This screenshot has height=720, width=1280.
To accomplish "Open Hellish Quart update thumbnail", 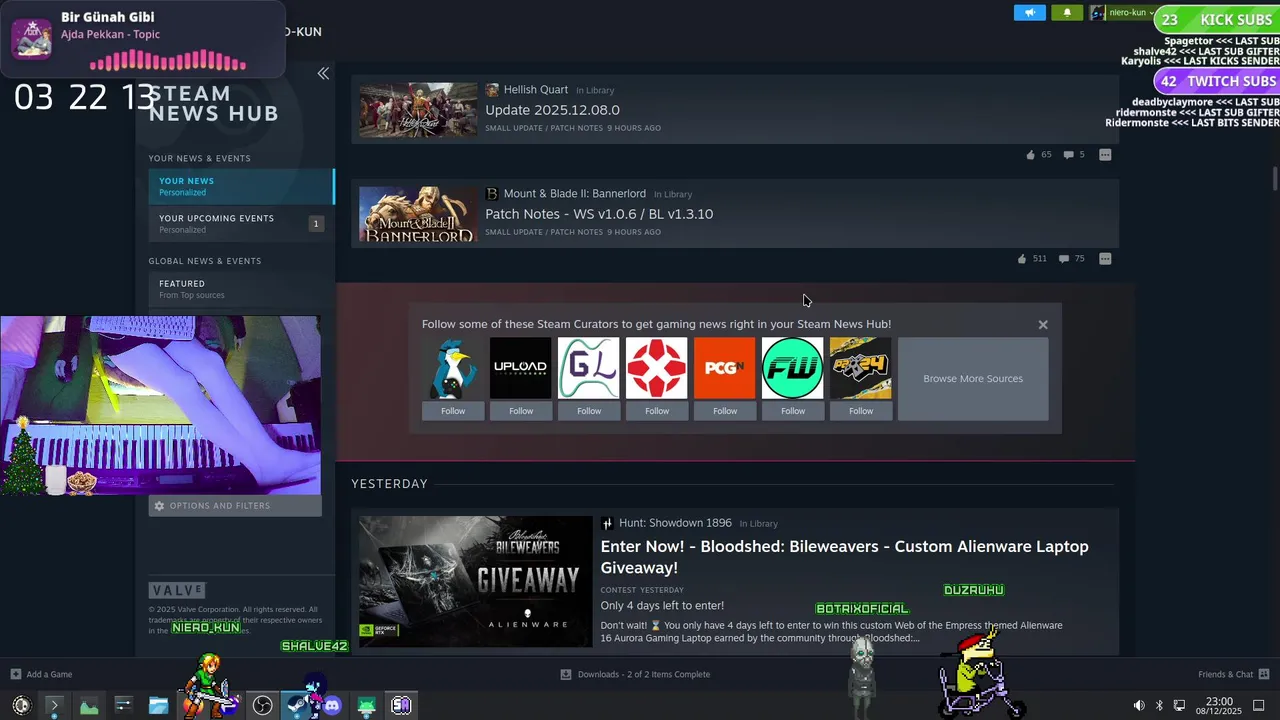I will [418, 110].
